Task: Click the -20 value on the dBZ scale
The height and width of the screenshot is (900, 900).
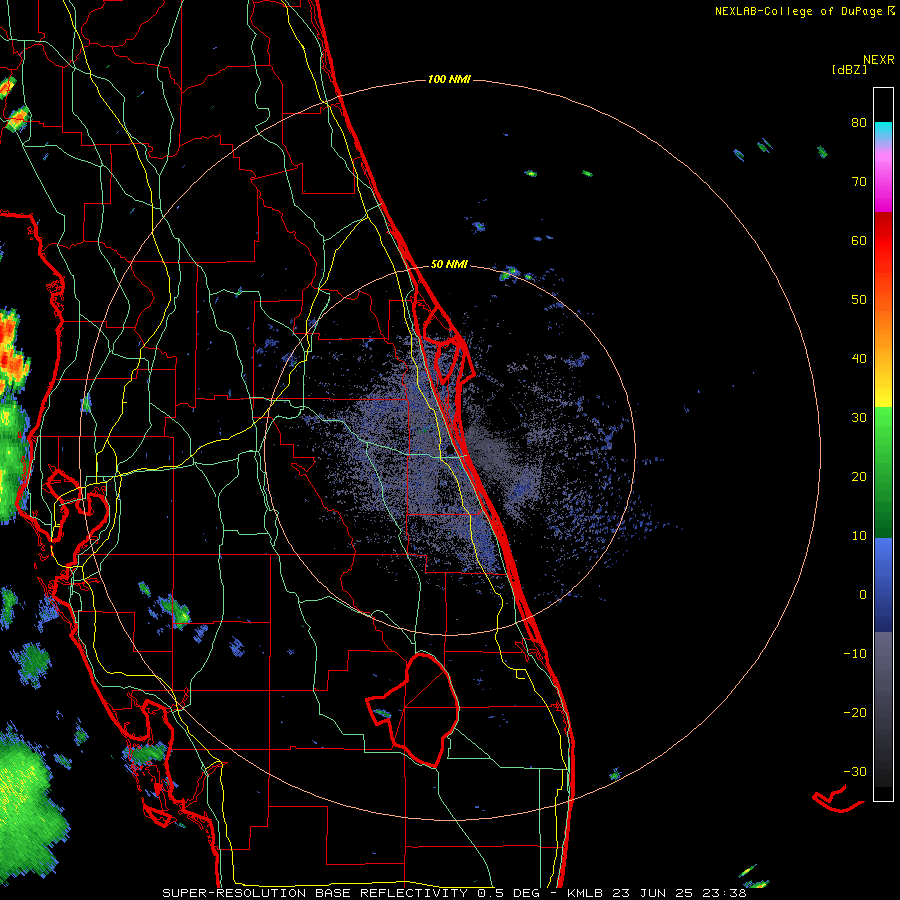Action: pos(855,712)
